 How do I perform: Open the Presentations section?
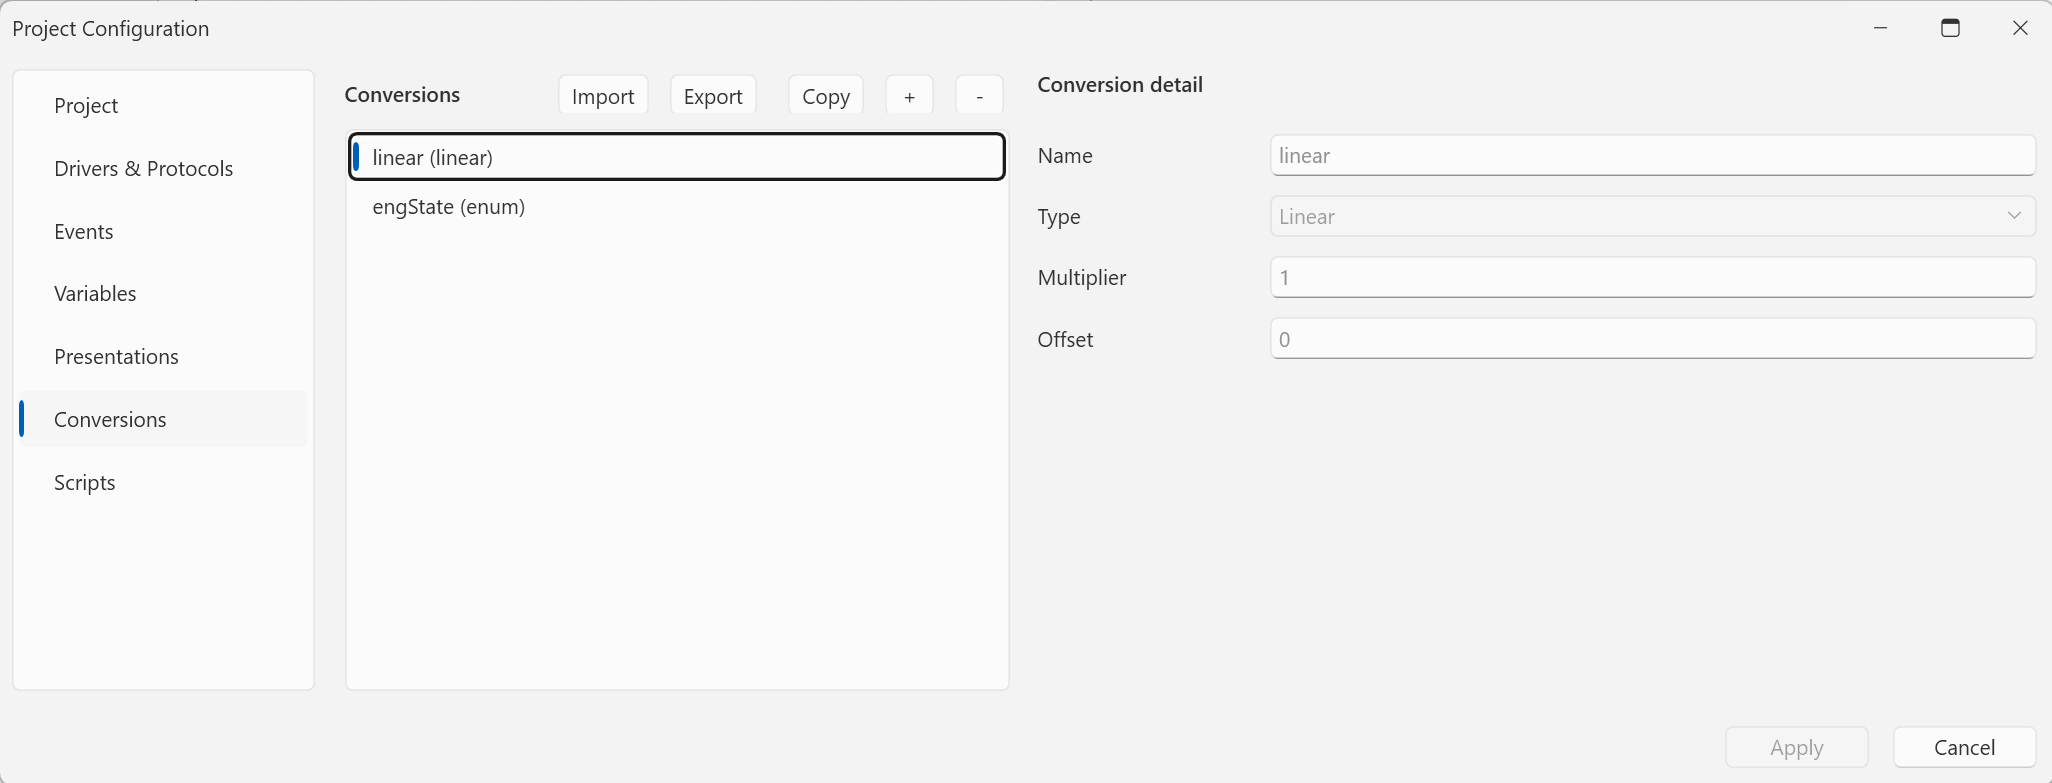[x=163, y=357]
